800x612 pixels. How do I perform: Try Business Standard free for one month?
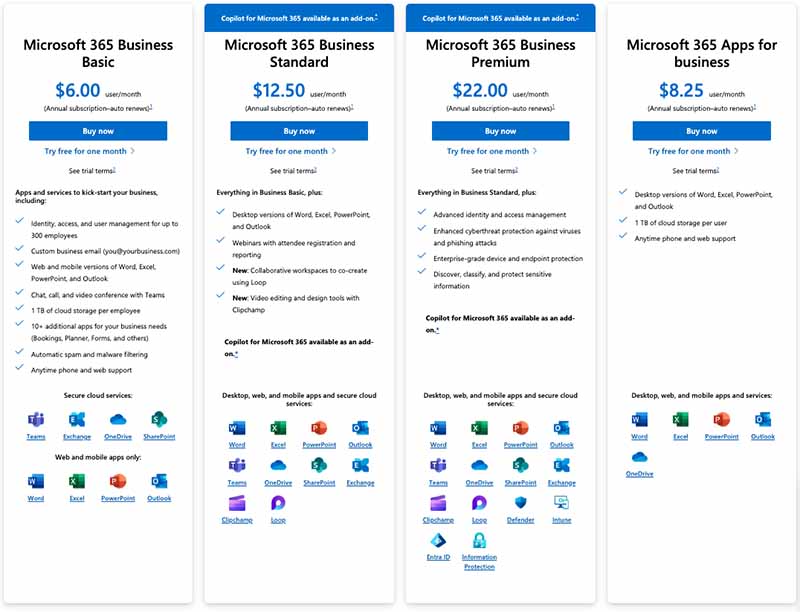point(291,151)
